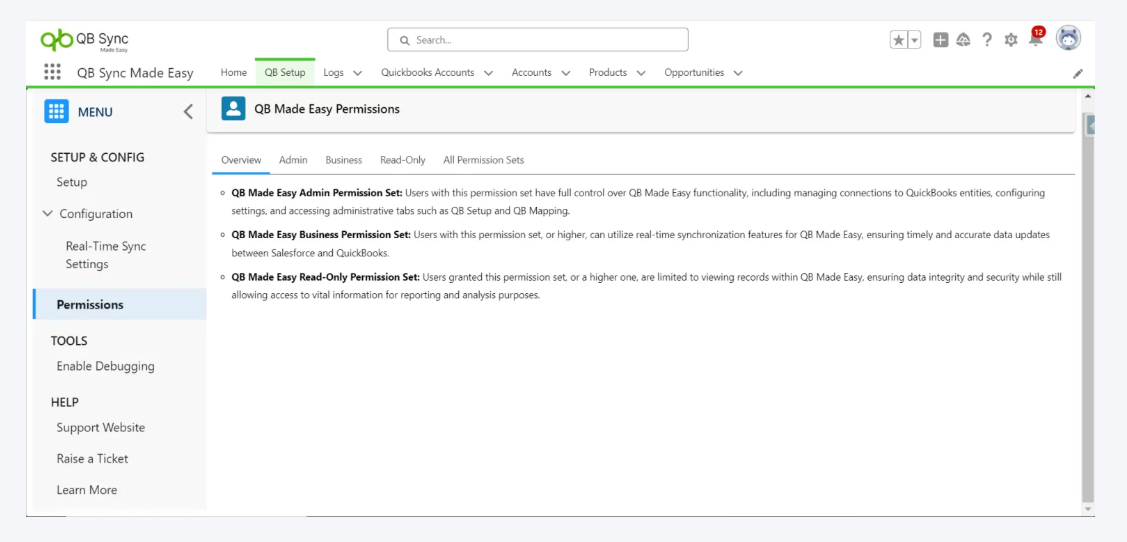Image resolution: width=1127 pixels, height=542 pixels.
Task: Open the Raise a Ticket link
Action: (x=92, y=459)
